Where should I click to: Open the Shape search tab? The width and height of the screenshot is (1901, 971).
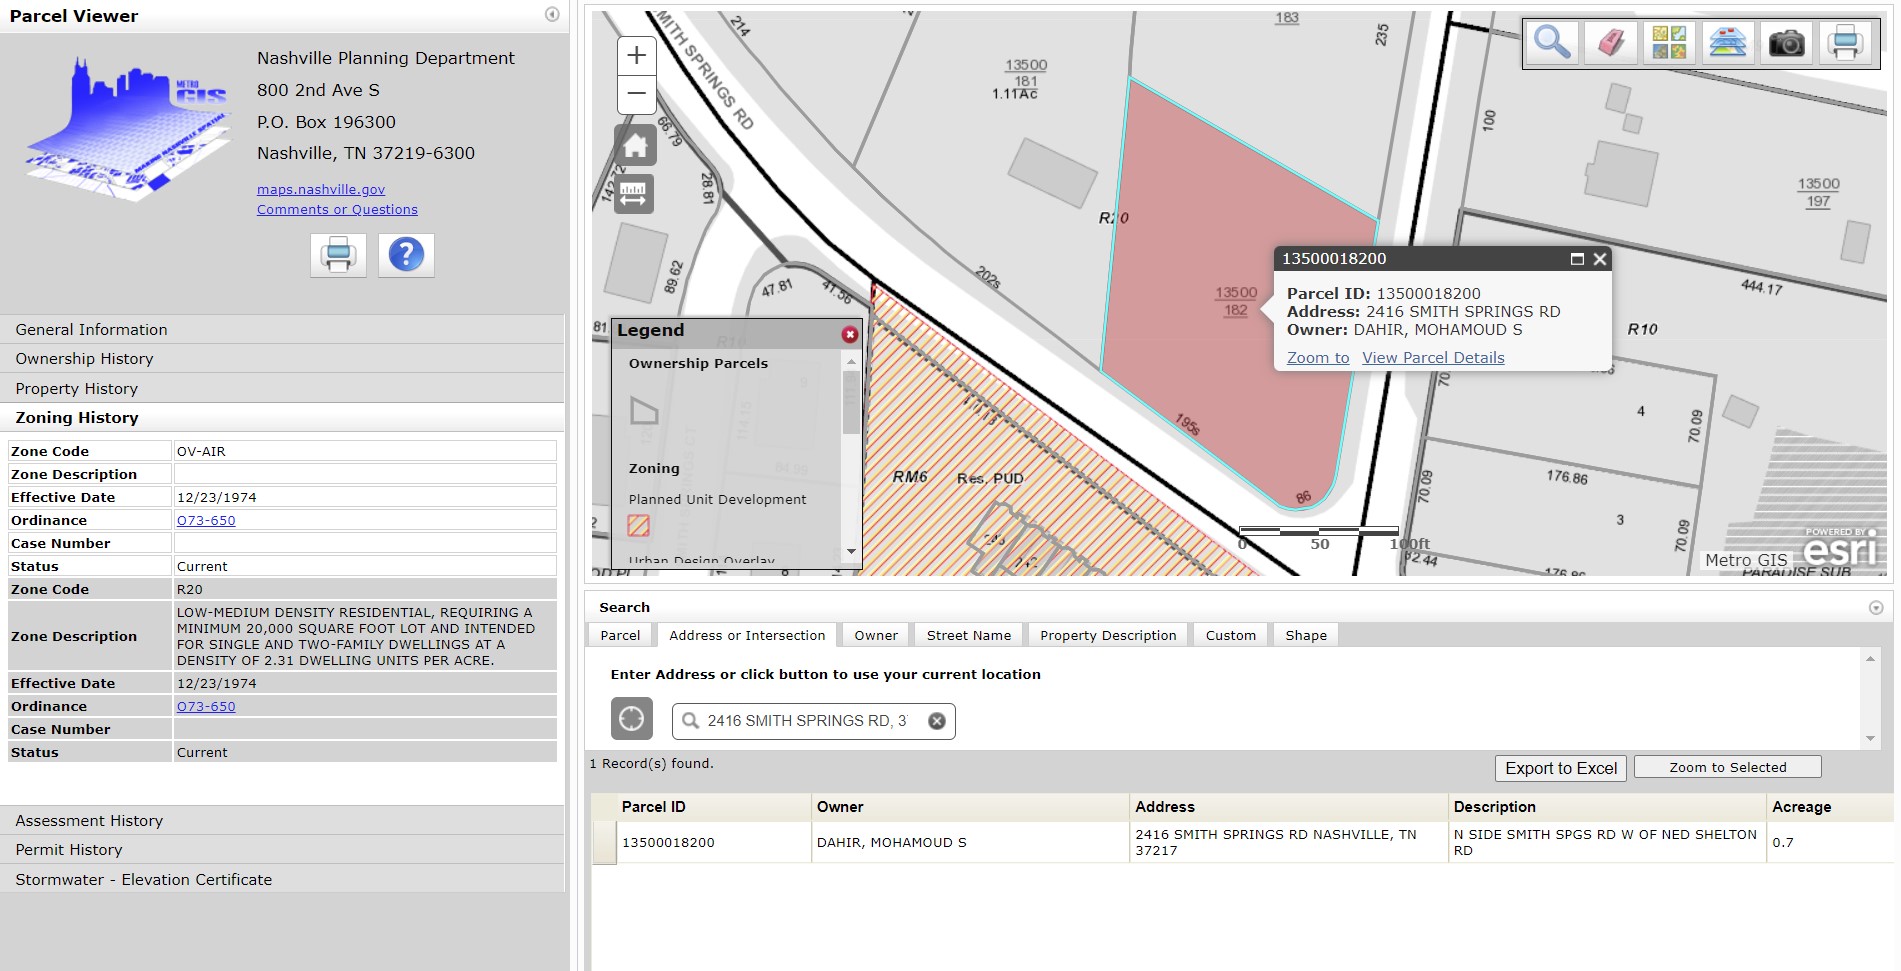[x=1306, y=635]
